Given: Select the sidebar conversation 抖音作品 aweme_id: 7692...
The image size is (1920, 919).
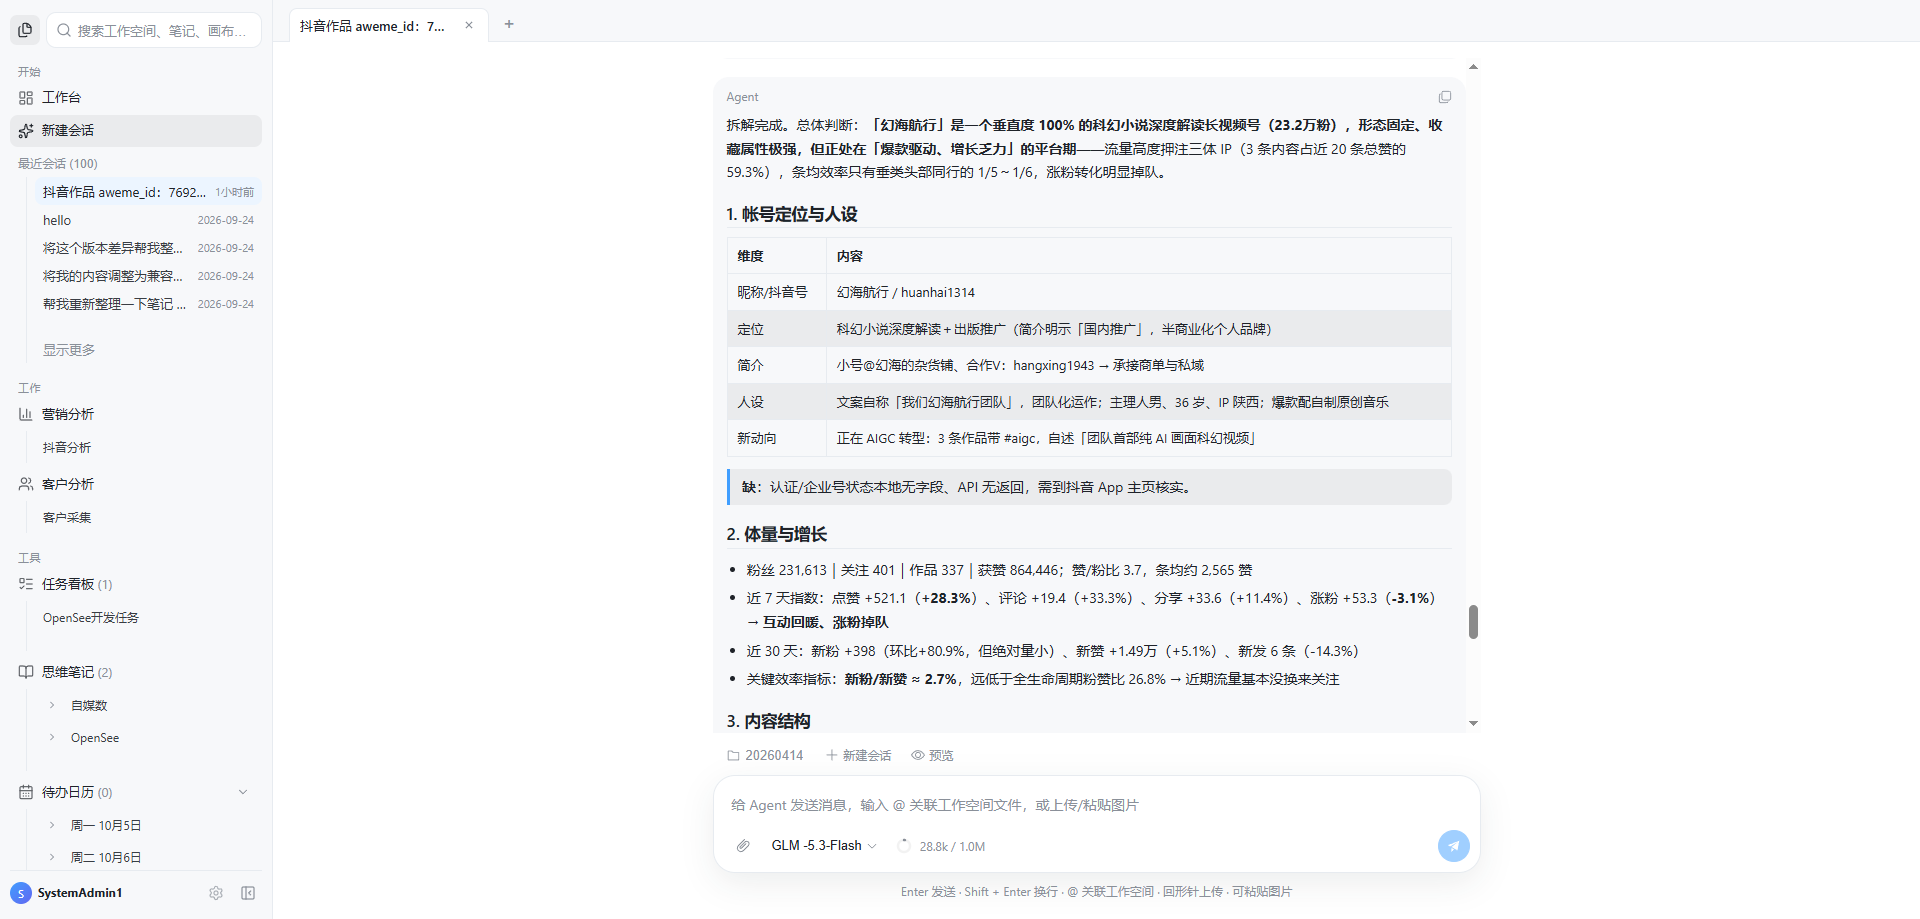Looking at the screenshot, I should pos(148,192).
